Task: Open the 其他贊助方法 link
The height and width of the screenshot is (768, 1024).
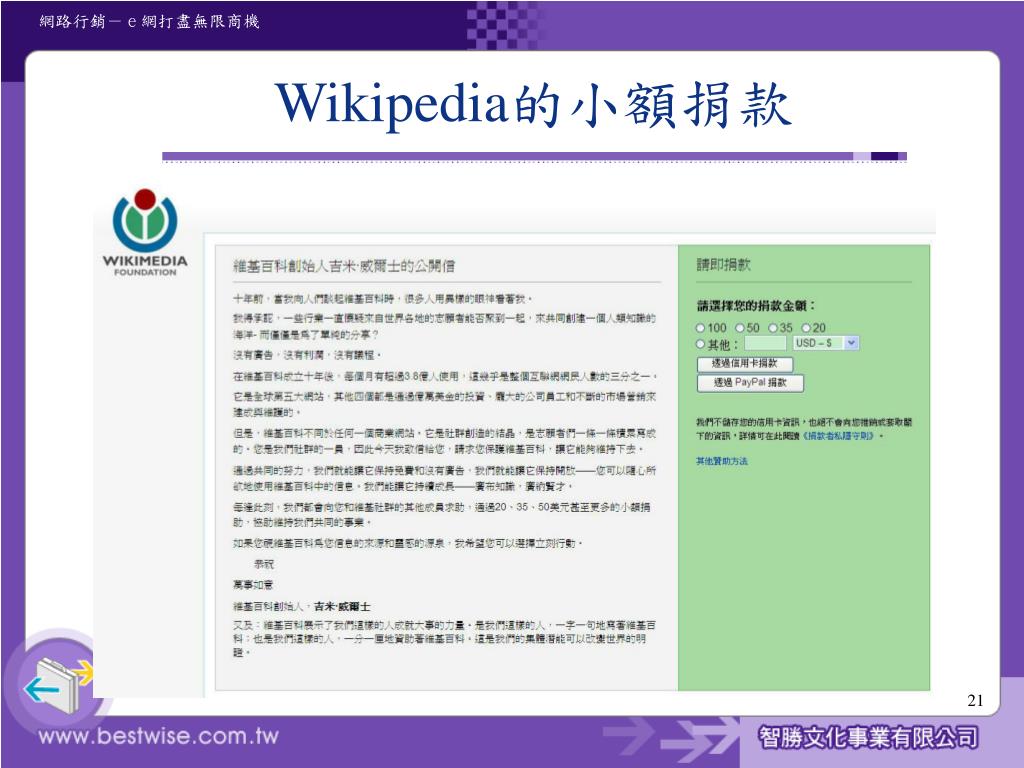Action: click(x=722, y=461)
